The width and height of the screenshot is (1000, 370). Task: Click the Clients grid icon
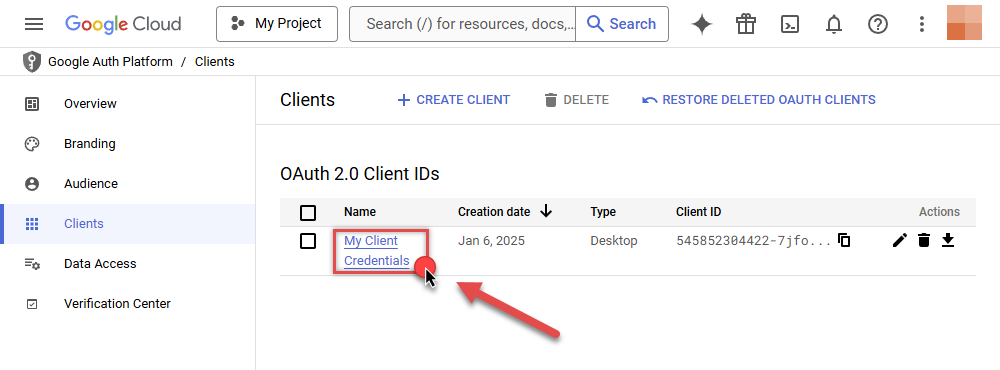(x=32, y=224)
